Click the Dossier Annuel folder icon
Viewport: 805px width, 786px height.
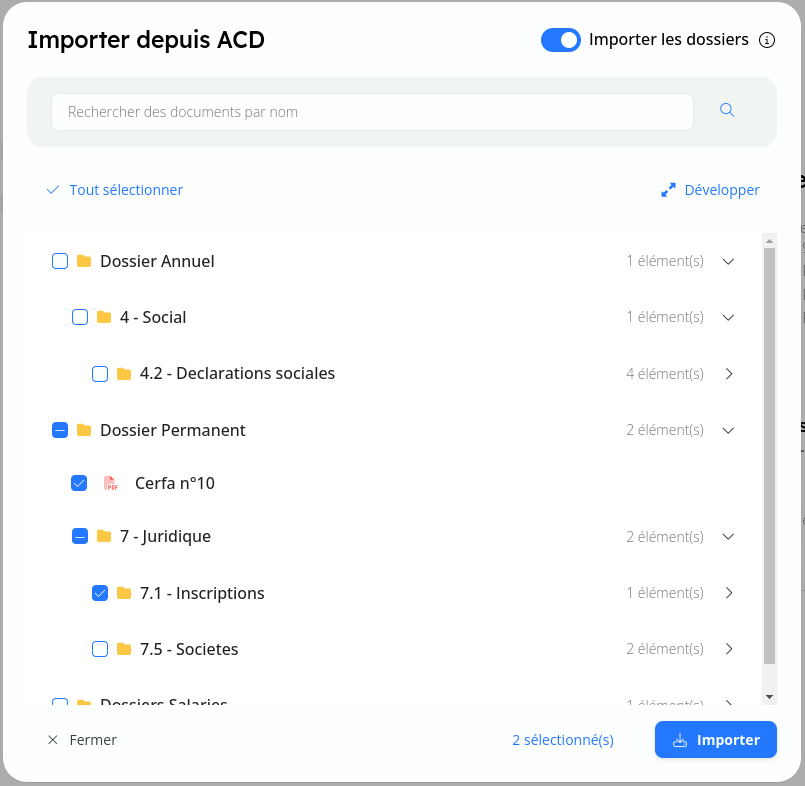click(x=84, y=262)
